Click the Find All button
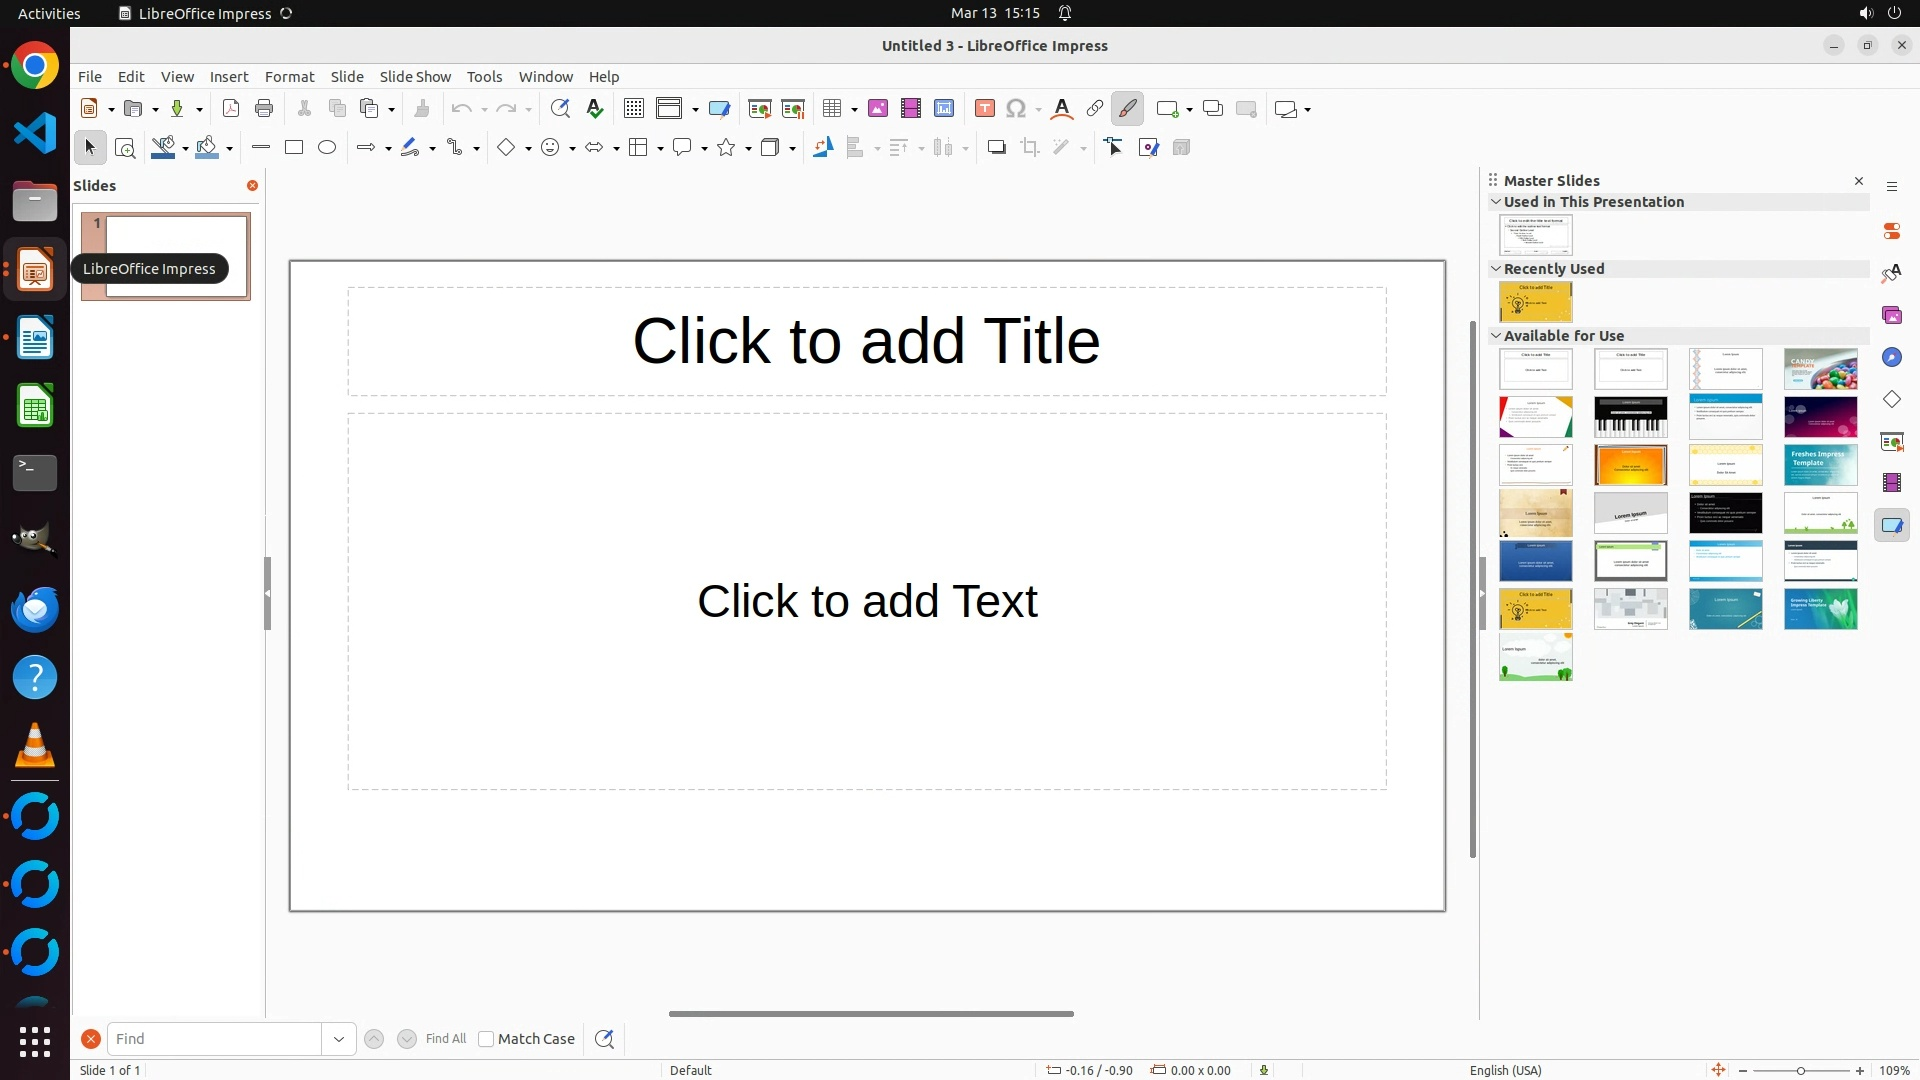Viewport: 1920px width, 1080px height. coord(446,1039)
